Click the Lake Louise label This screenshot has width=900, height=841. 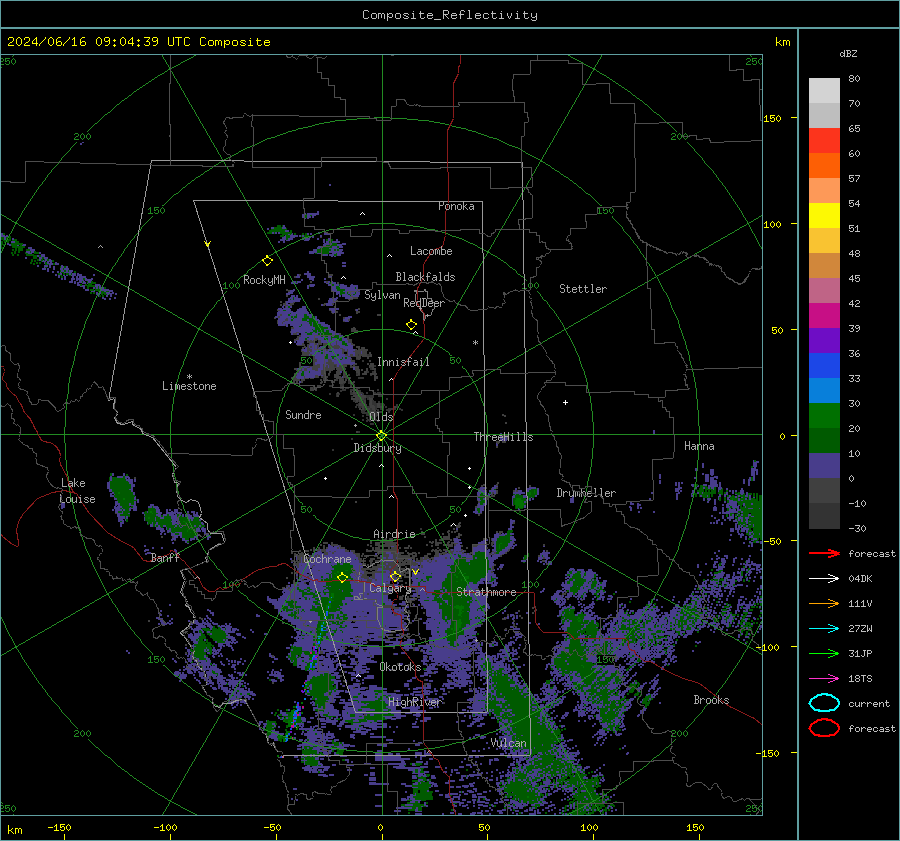click(77, 491)
